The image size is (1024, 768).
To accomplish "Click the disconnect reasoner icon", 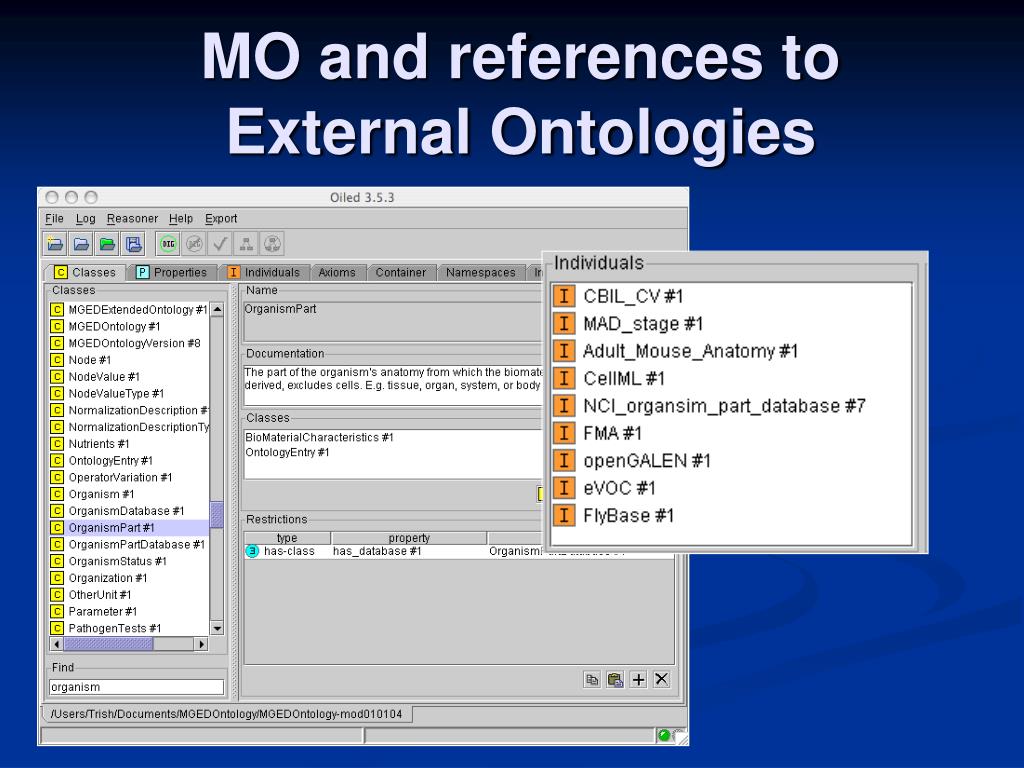I will click(x=195, y=244).
